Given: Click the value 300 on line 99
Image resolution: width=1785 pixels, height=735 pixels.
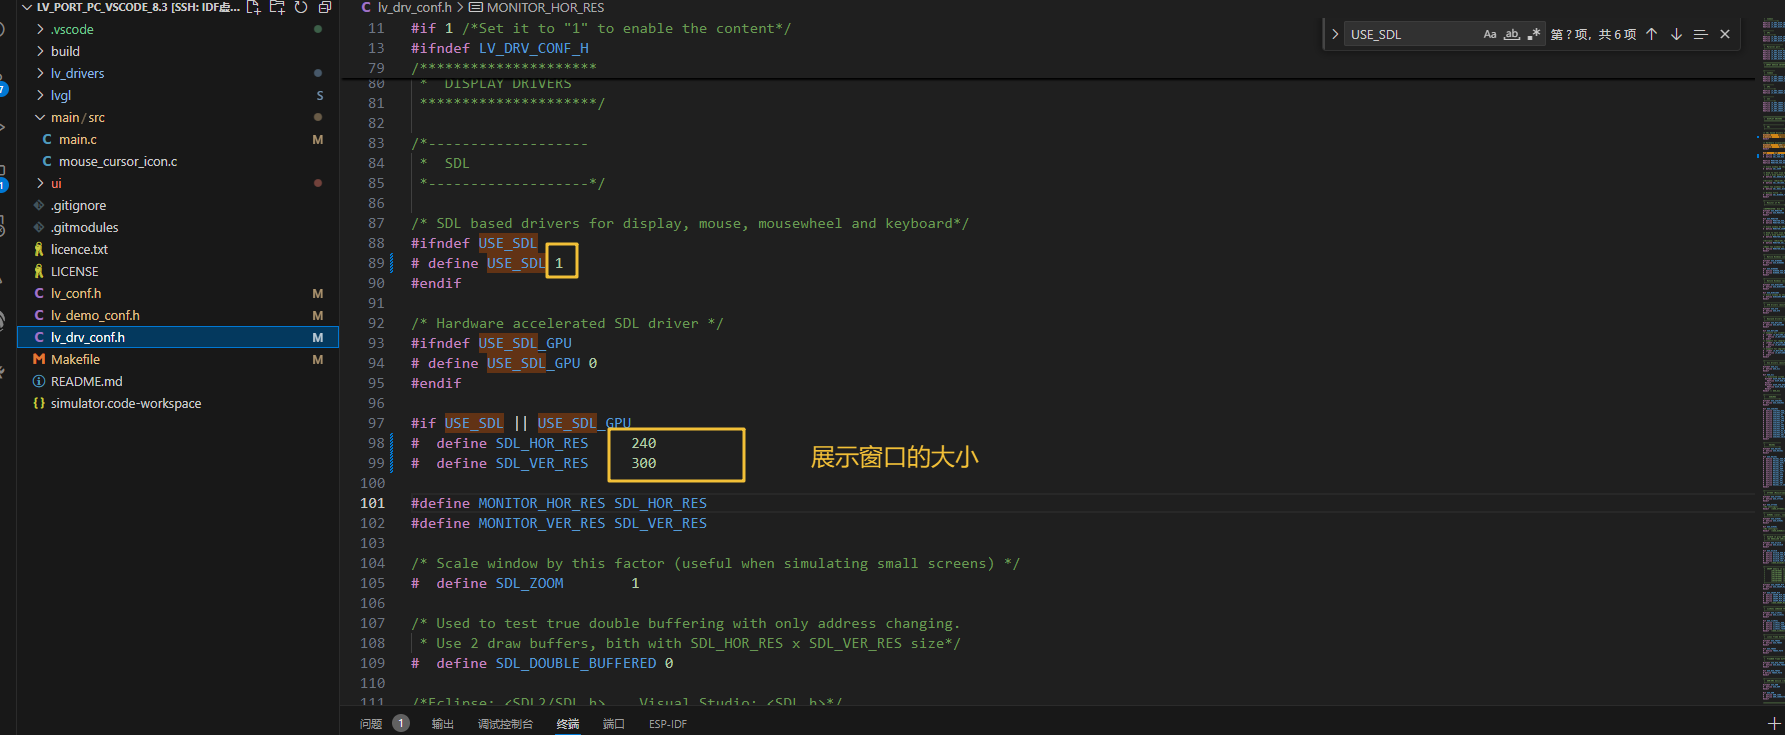Looking at the screenshot, I should pos(644,463).
